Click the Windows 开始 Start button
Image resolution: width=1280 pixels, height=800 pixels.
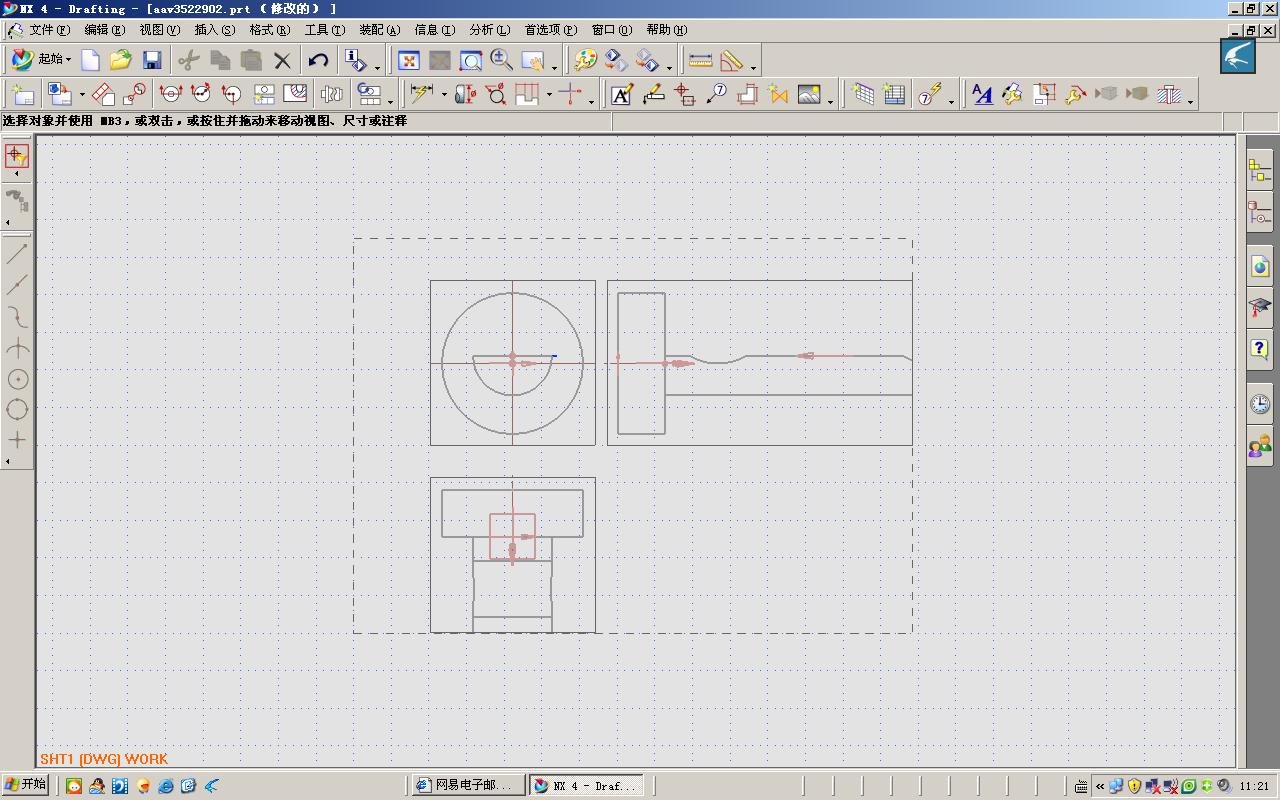point(26,785)
